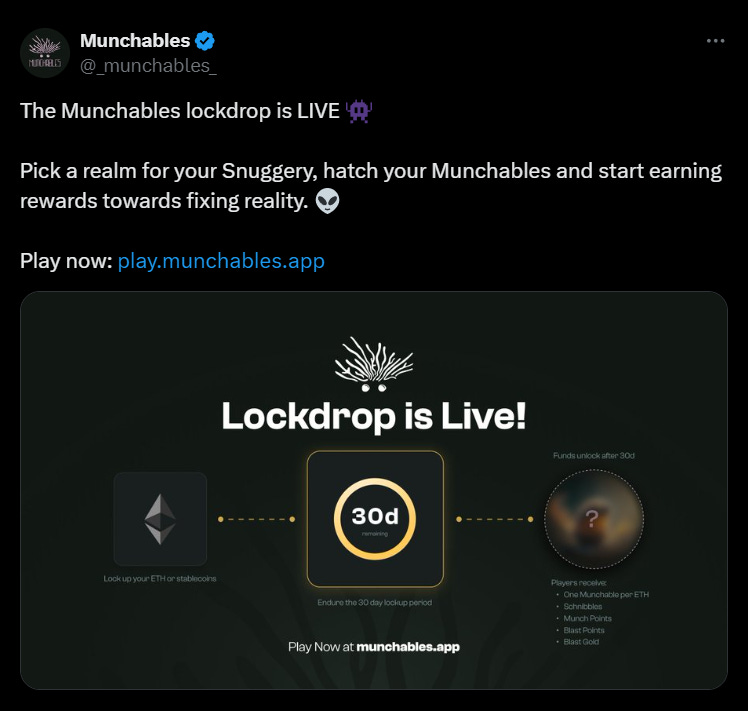Click the white Munchables creature logo
The width and height of the screenshot is (748, 711).
tap(374, 365)
